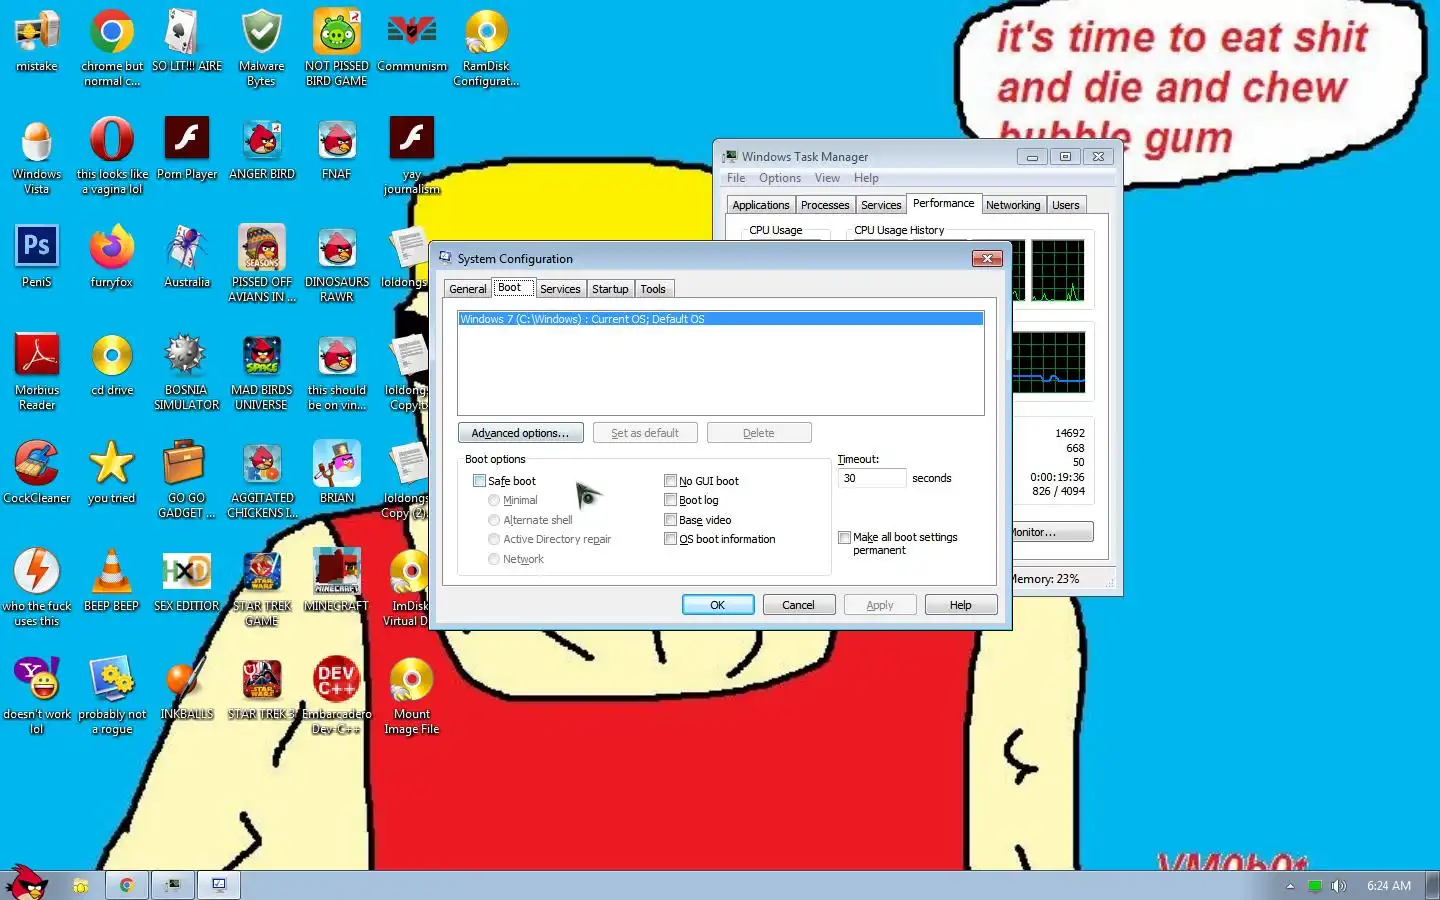Choose the Network safe boot radio
The height and width of the screenshot is (900, 1440).
[494, 559]
